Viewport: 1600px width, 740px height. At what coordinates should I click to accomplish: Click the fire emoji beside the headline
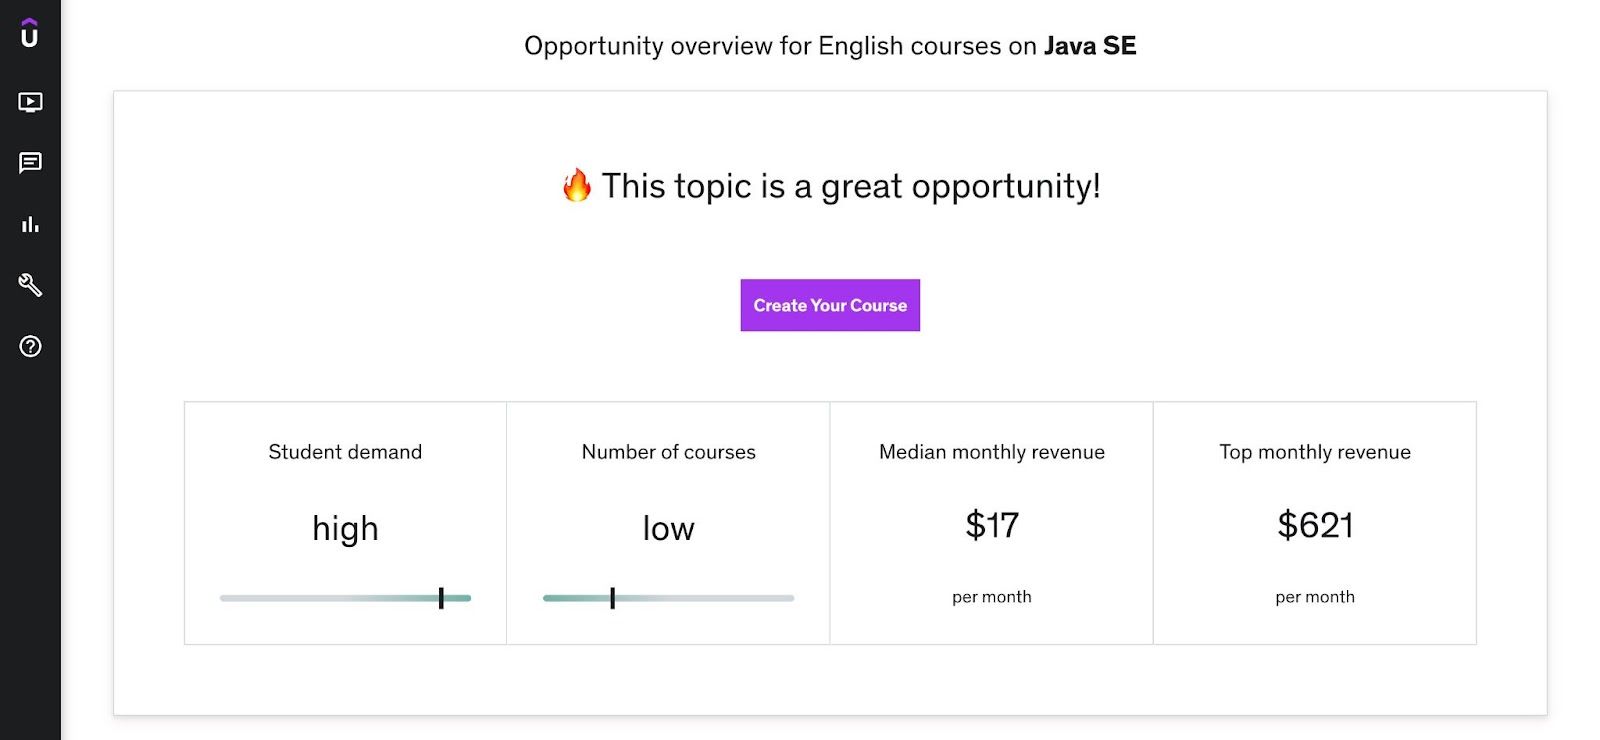click(x=577, y=186)
